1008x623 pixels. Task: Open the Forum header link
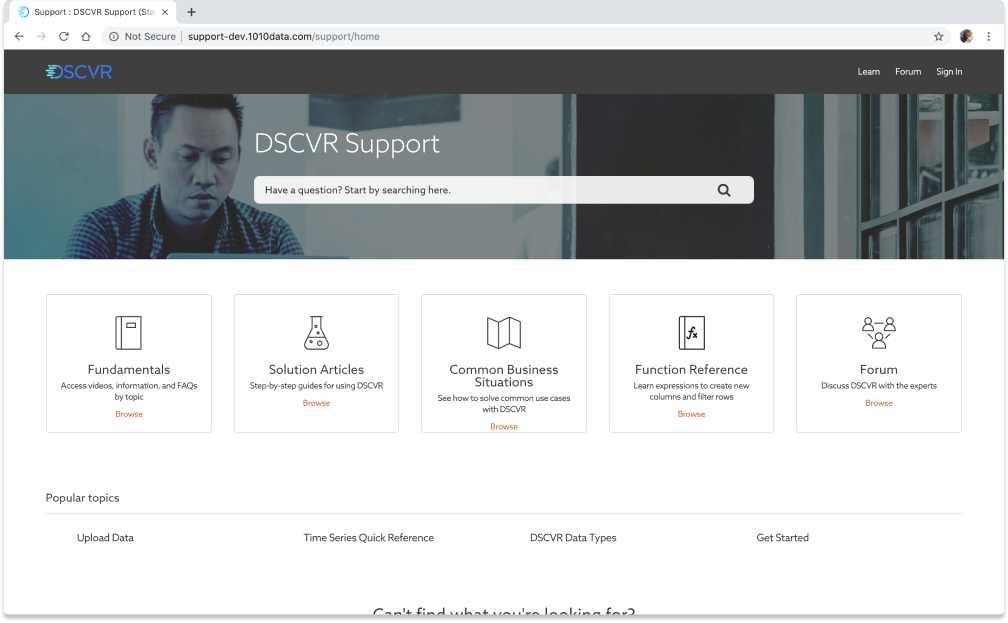tap(908, 72)
